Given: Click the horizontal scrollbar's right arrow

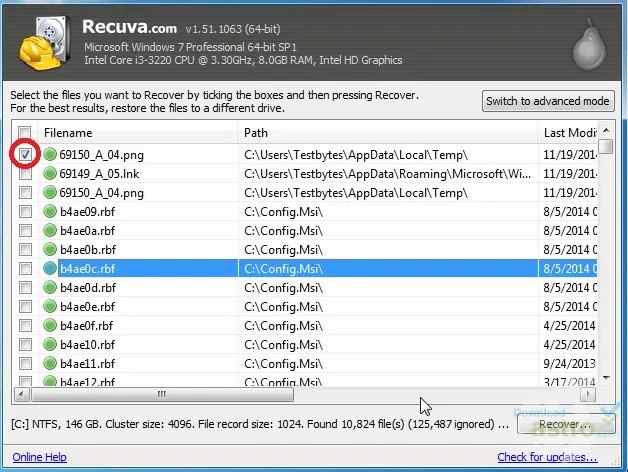Looking at the screenshot, I should 588,394.
